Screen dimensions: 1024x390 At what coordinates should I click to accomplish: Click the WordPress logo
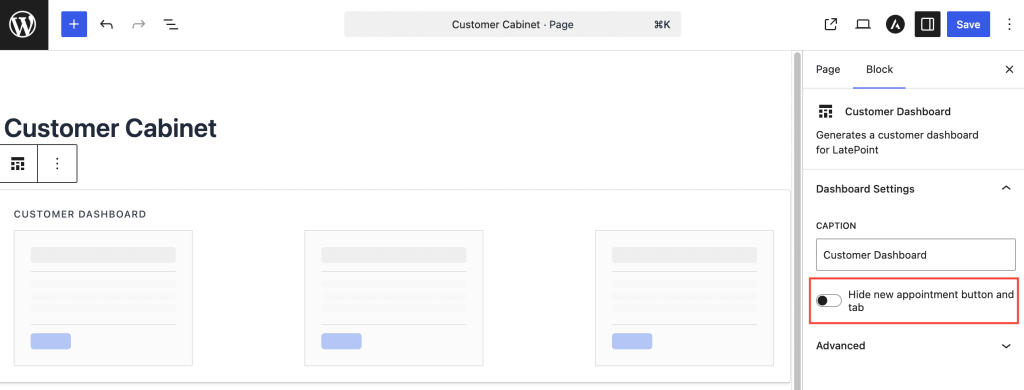[x=24, y=24]
